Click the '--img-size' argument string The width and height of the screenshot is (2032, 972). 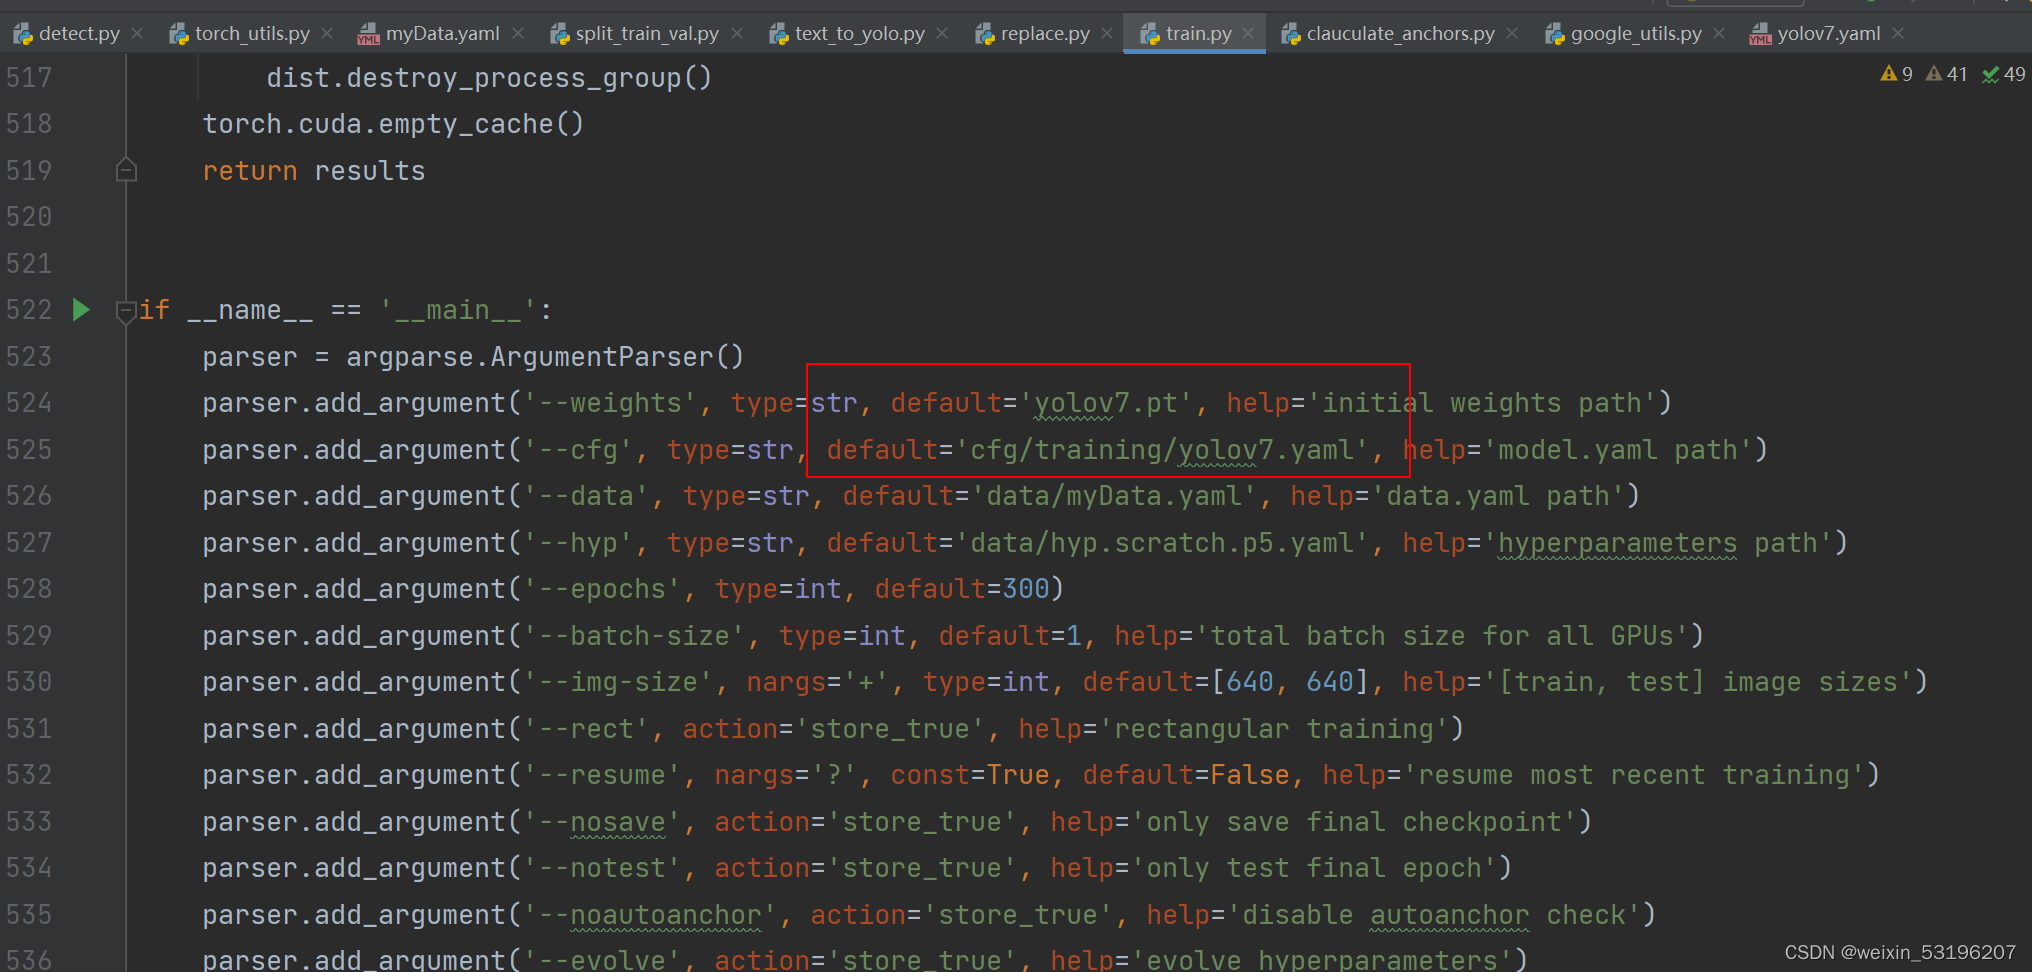point(618,682)
